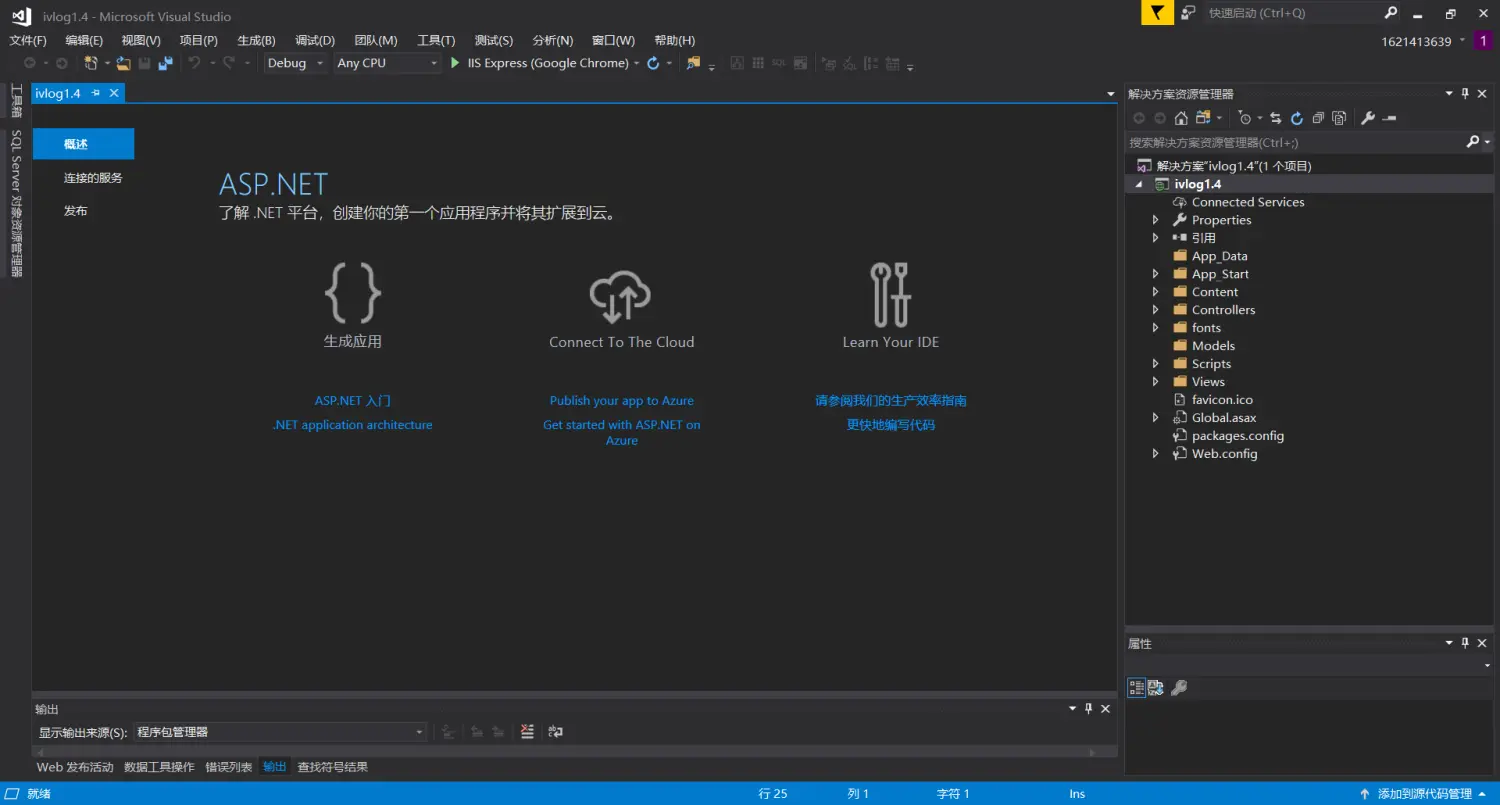Open the account dropdown 1621413639

coord(1424,41)
